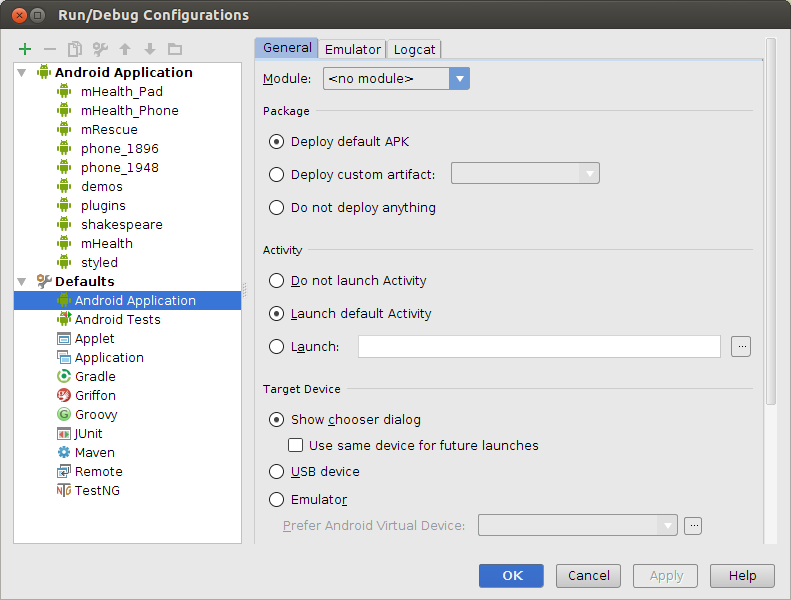Create new folder toolbar icon
The image size is (791, 600).
click(175, 49)
